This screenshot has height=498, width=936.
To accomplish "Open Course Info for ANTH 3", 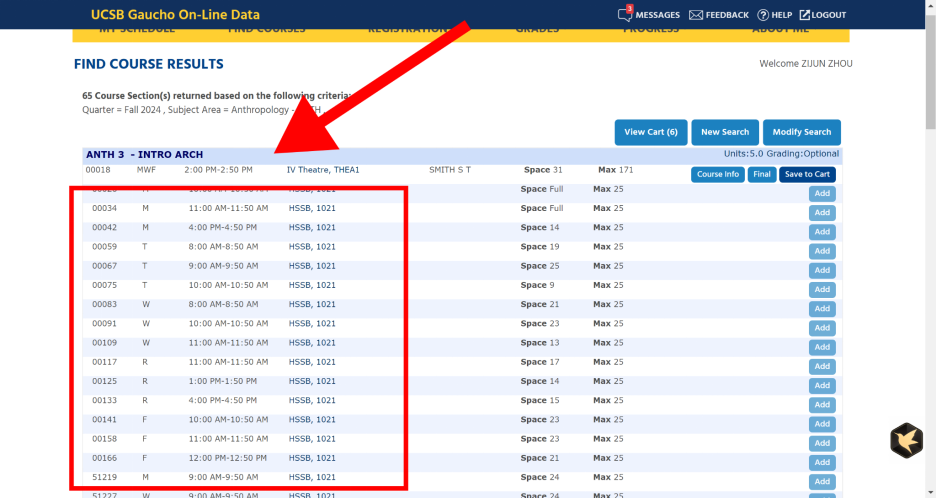I will [718, 174].
